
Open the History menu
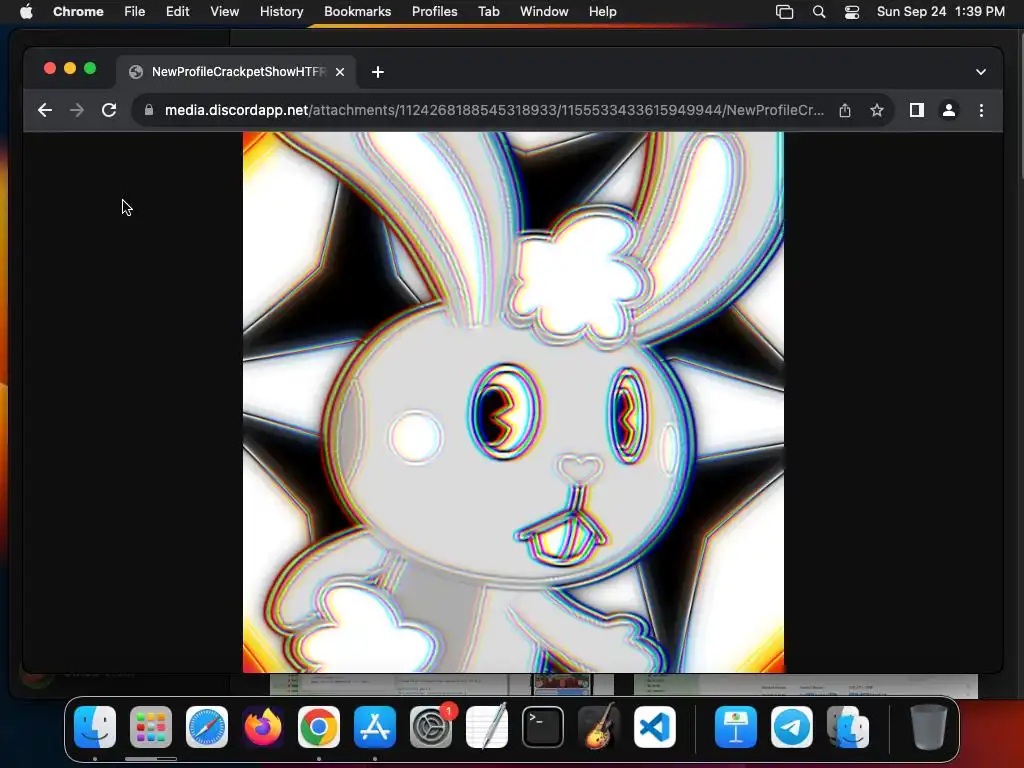tap(281, 12)
